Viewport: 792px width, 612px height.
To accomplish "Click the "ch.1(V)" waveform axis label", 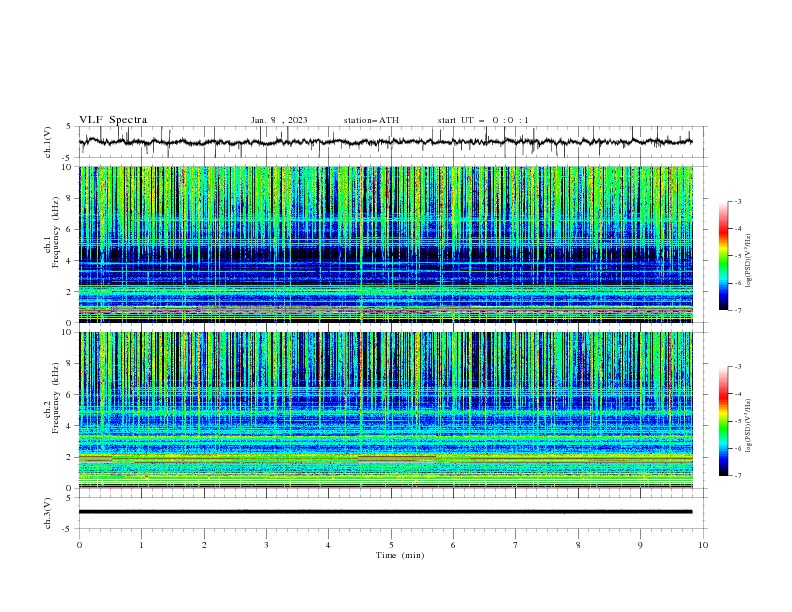I will pos(48,142).
